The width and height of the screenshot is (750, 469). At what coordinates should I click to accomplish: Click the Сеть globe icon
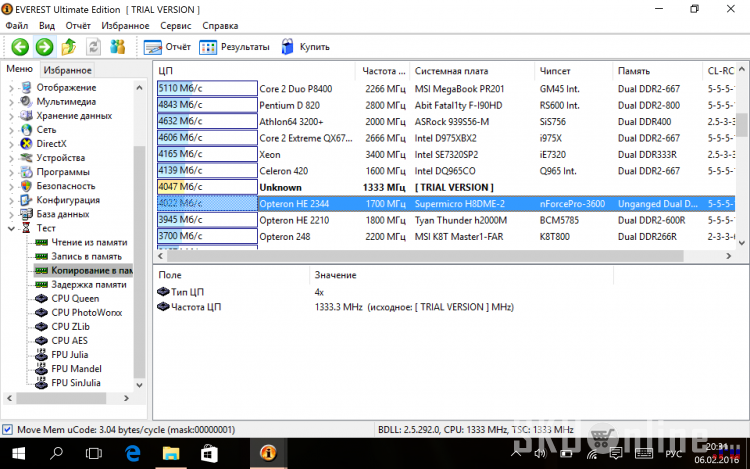pos(26,130)
